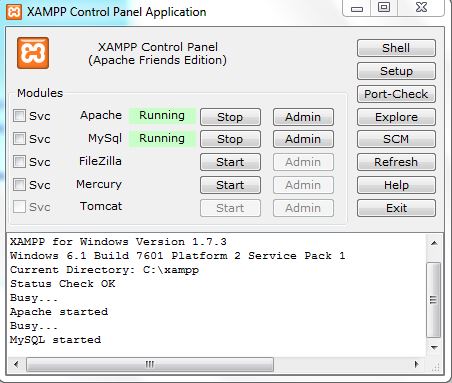452x383 pixels.
Task: Click the Apache Running status label
Action: pos(162,115)
